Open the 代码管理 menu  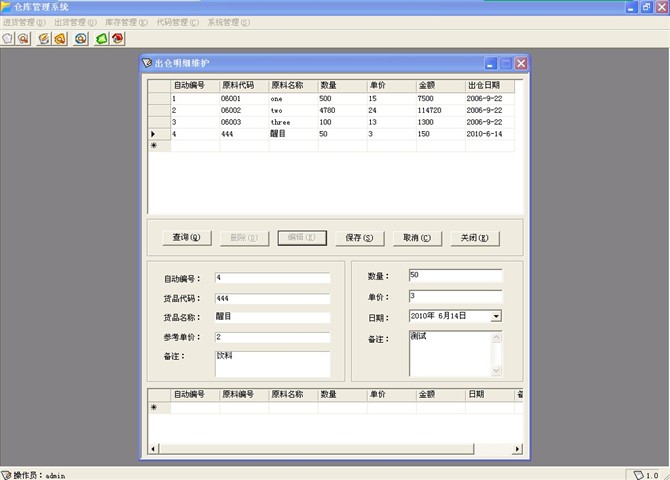(177, 22)
